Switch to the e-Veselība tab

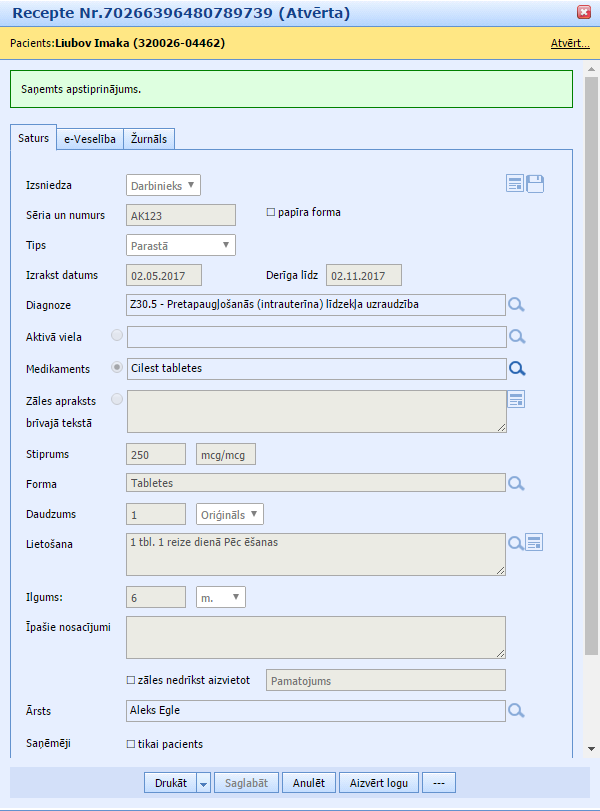point(90,139)
